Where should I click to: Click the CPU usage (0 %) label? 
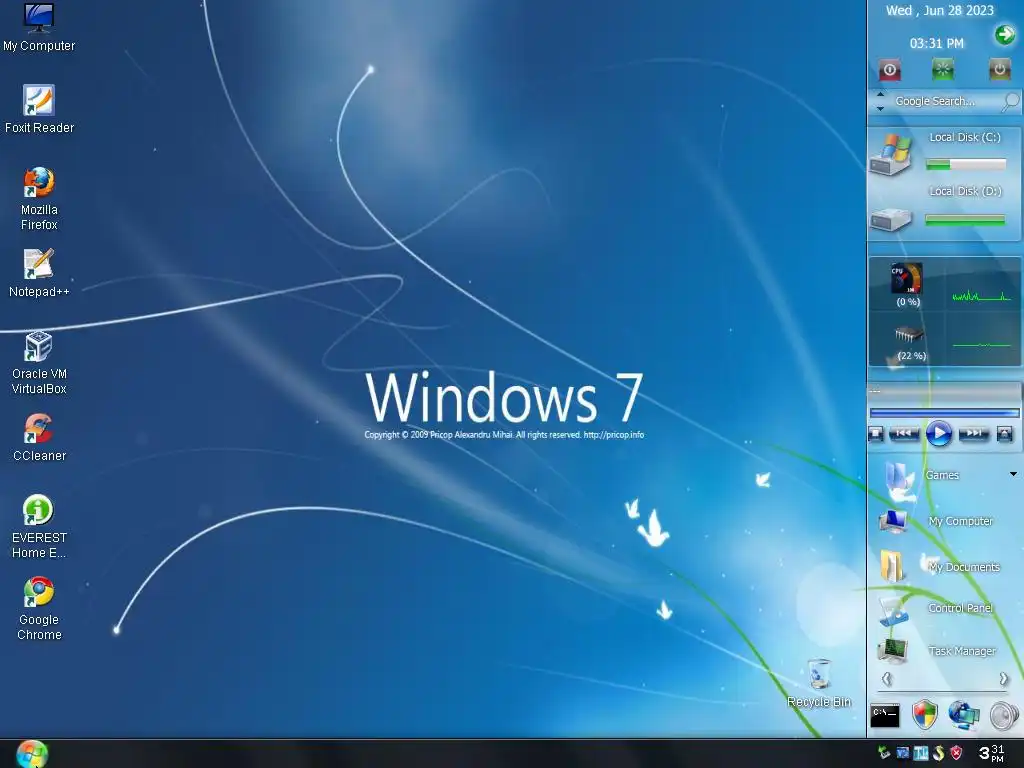(x=908, y=302)
